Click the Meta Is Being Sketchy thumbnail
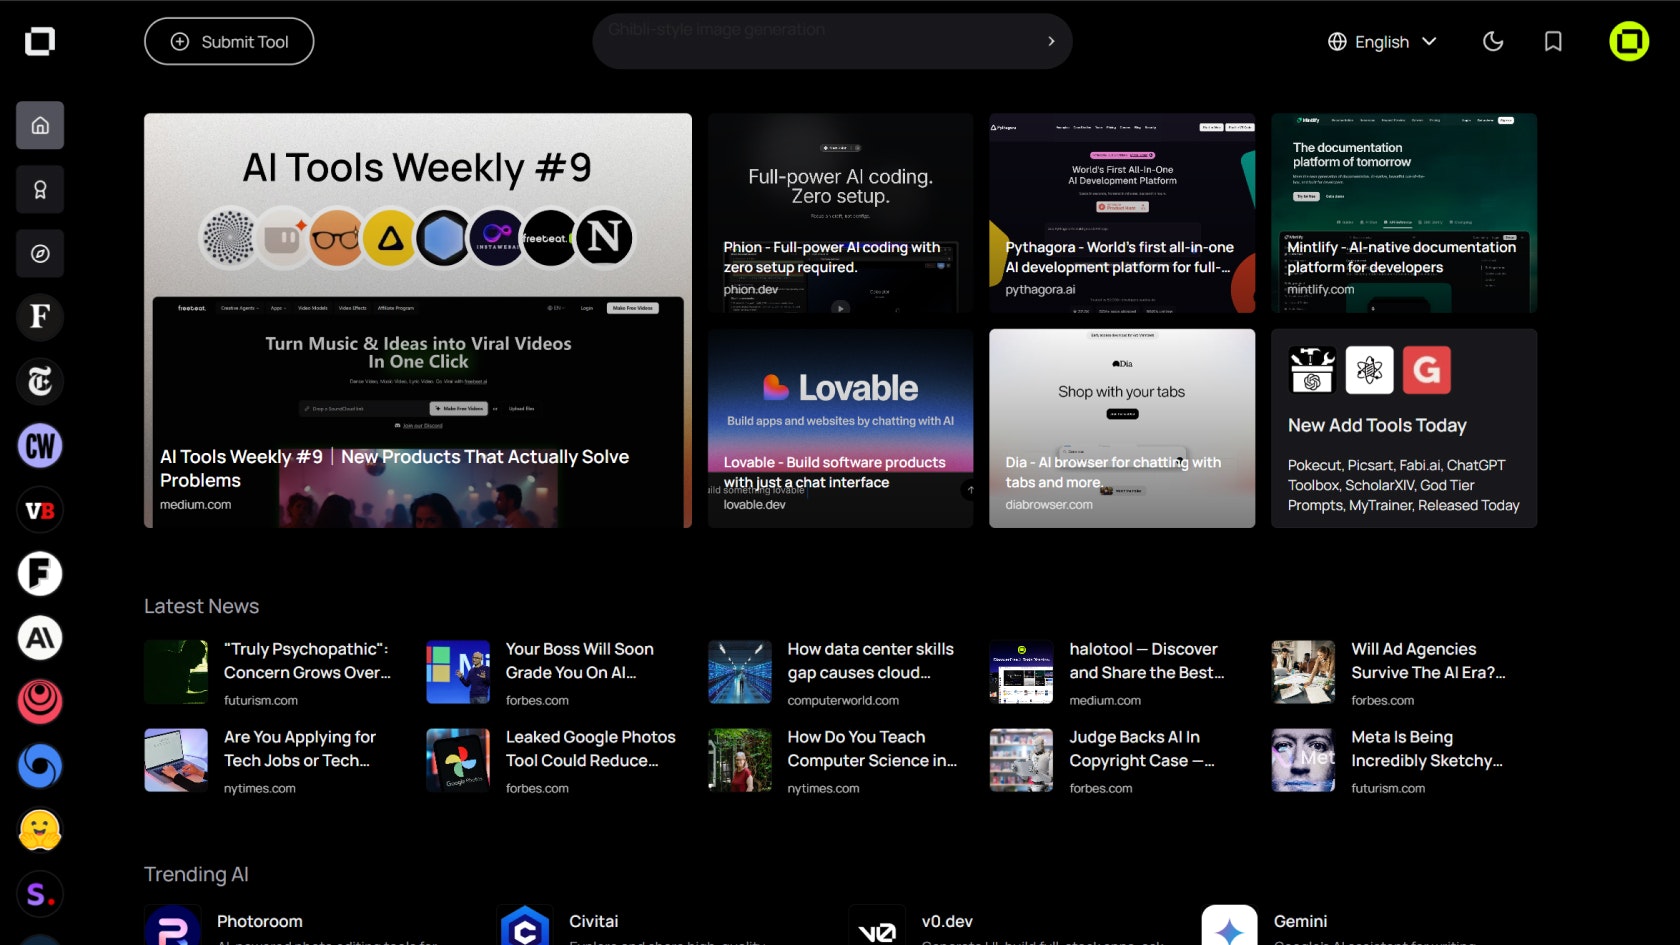Screen dimensions: 1680x945 coord(1303,760)
